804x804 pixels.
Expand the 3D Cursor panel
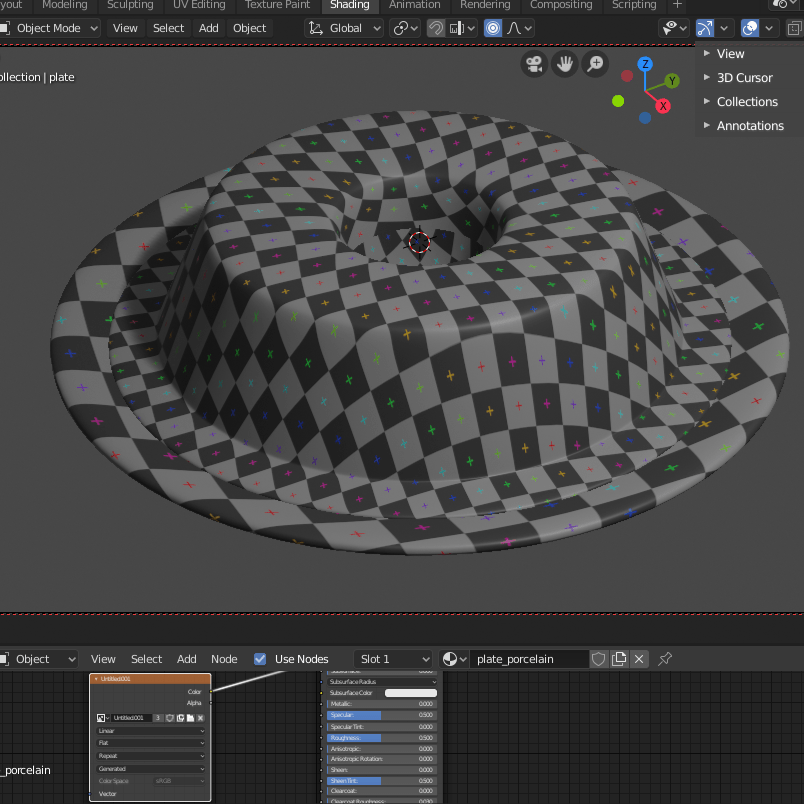(744, 77)
